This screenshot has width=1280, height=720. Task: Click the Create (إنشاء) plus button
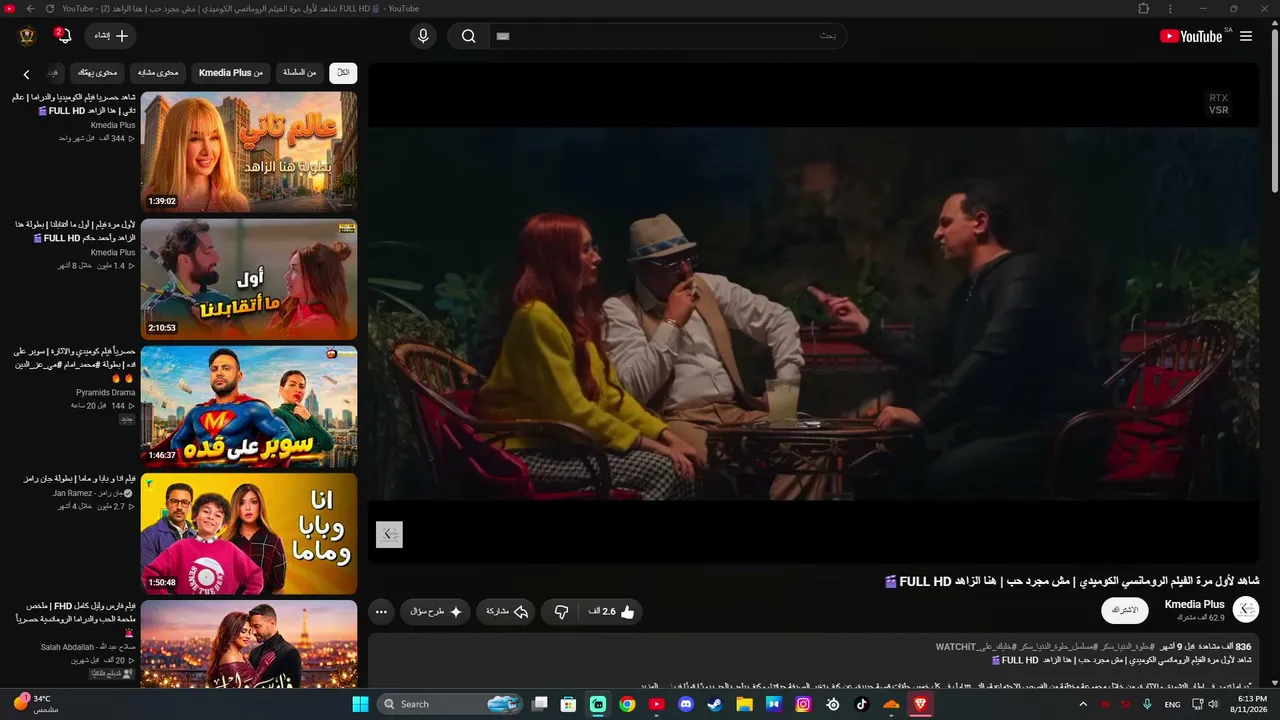coord(110,36)
